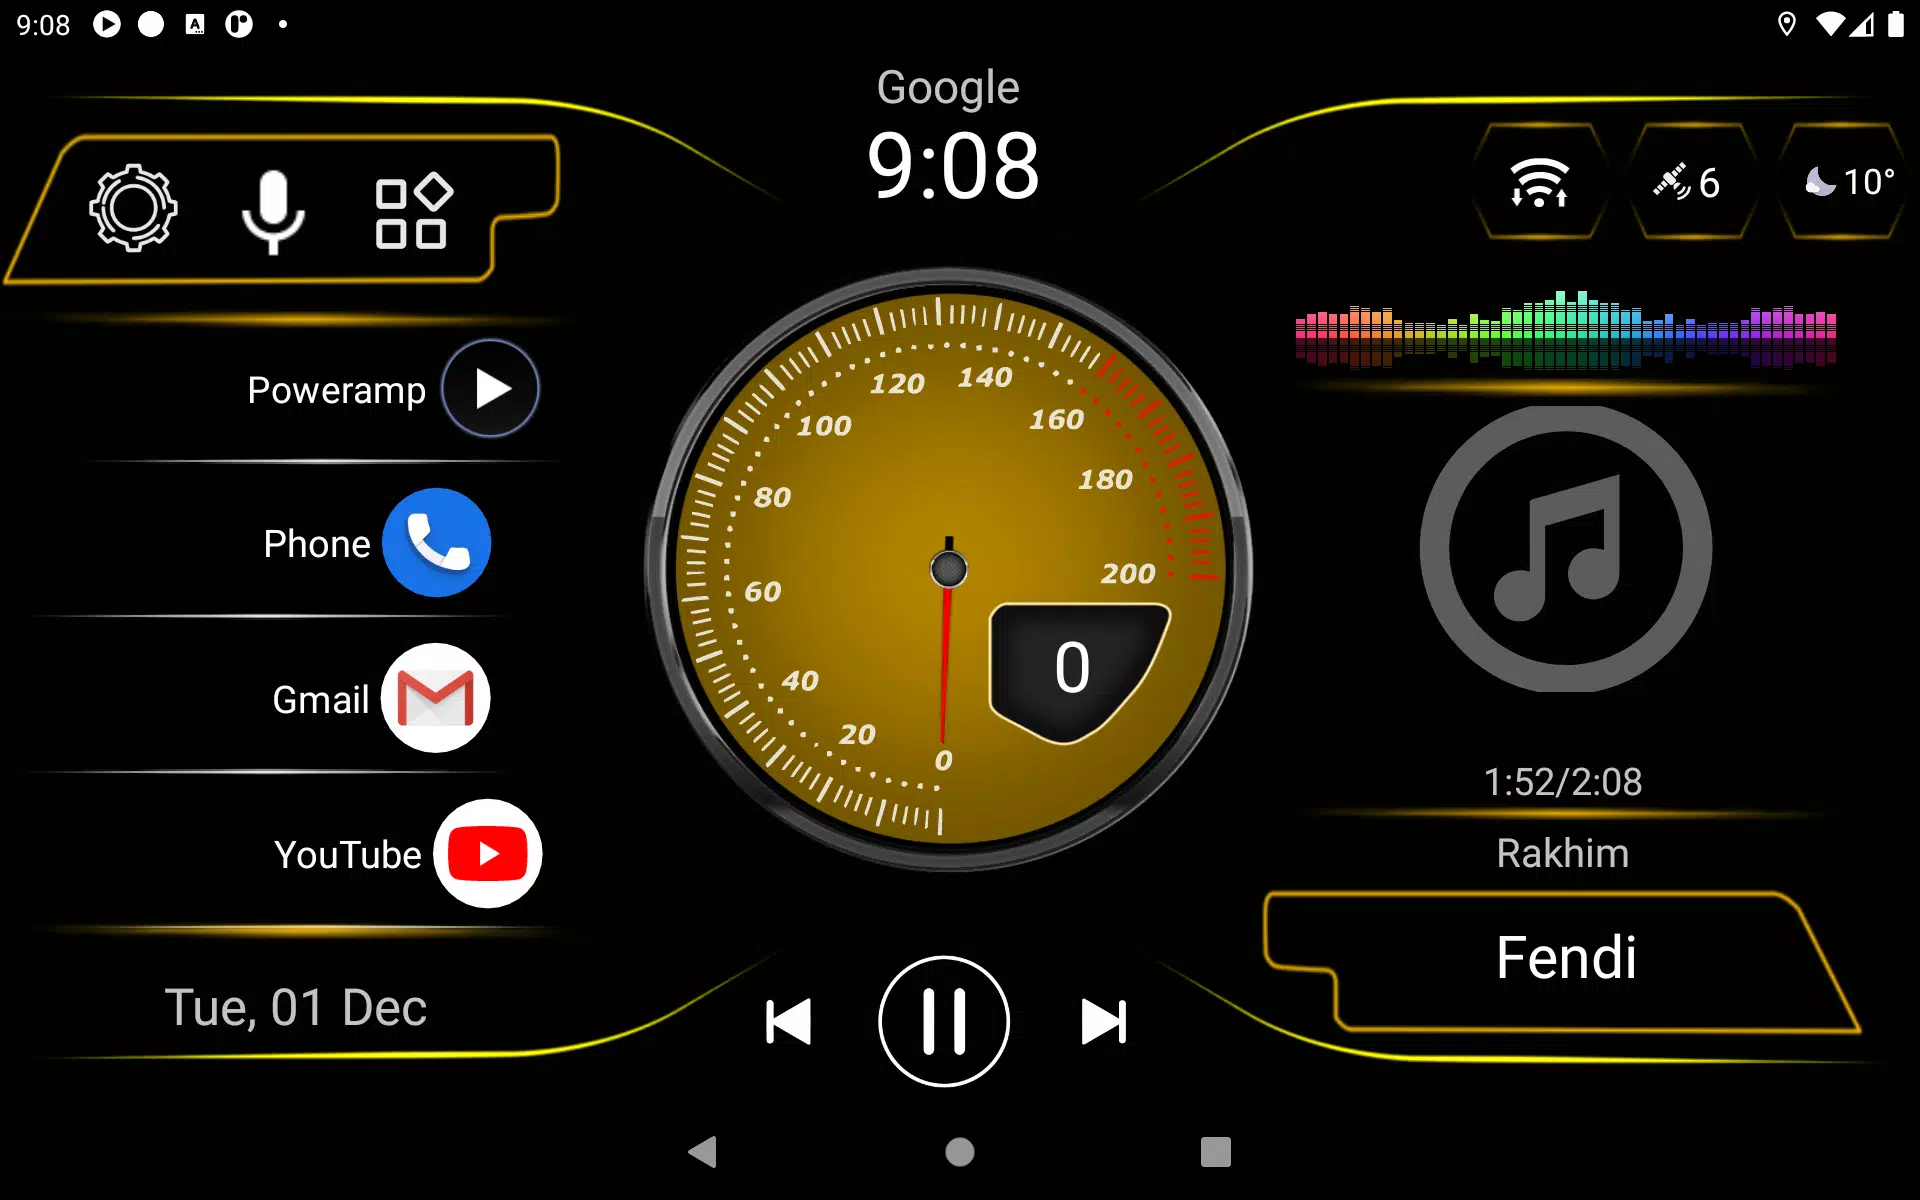Image resolution: width=1920 pixels, height=1200 pixels.
Task: Select Google search bar
Action: [x=950, y=86]
